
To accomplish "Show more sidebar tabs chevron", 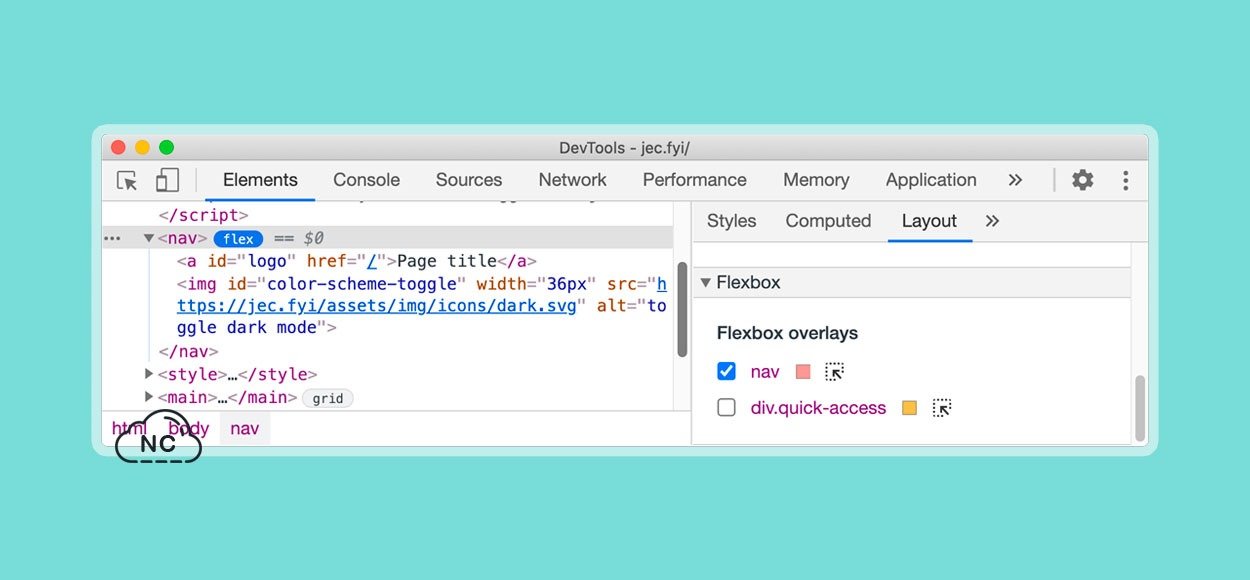I will [992, 221].
